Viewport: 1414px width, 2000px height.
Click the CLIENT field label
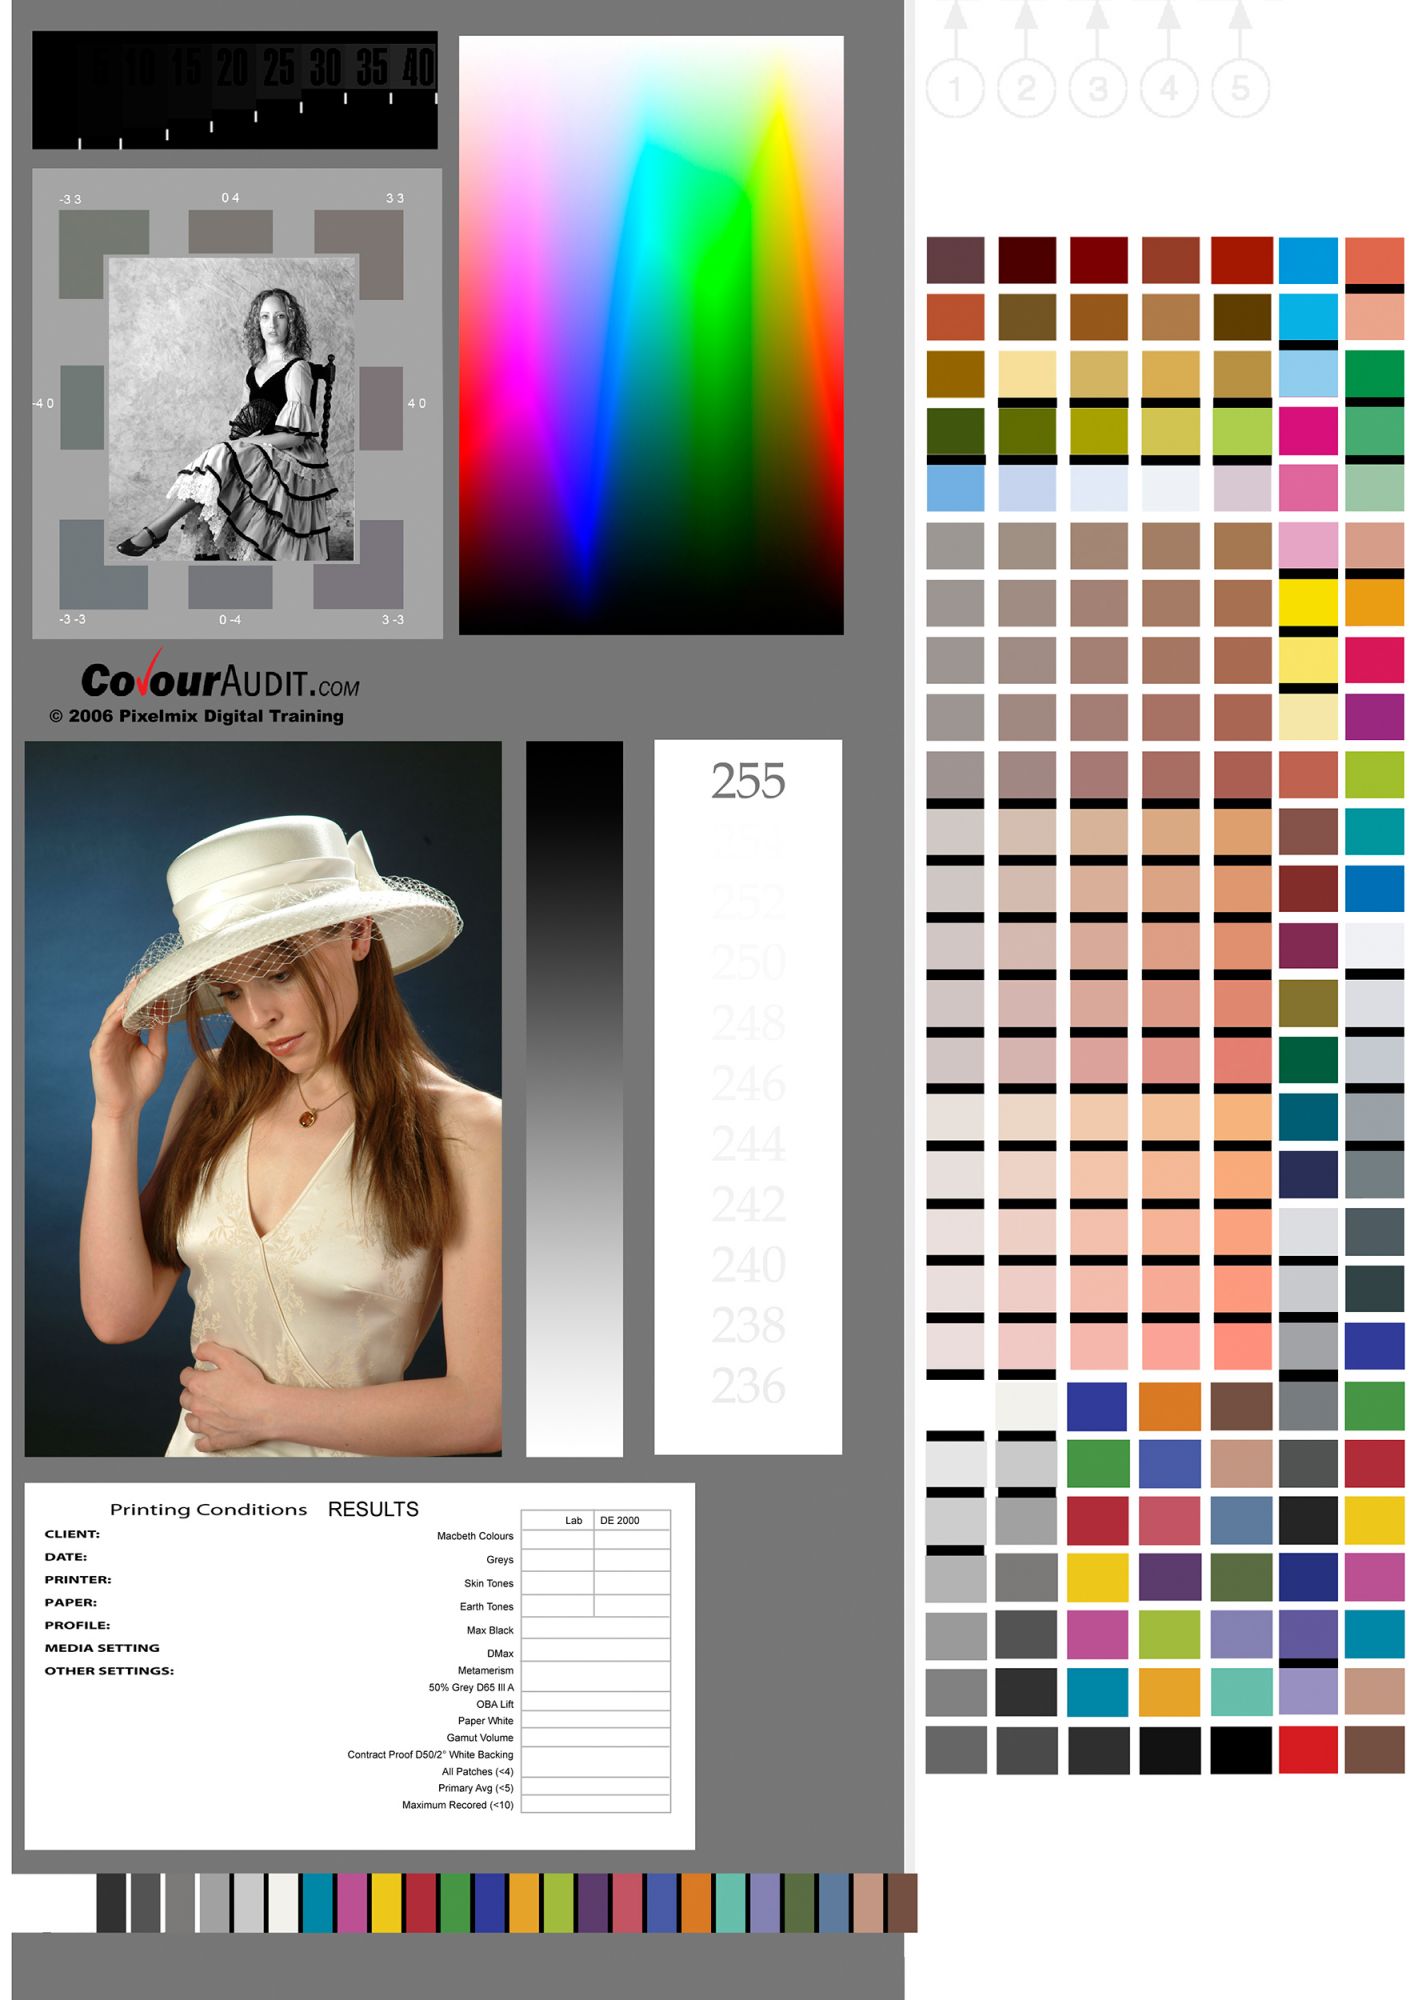tap(72, 1534)
